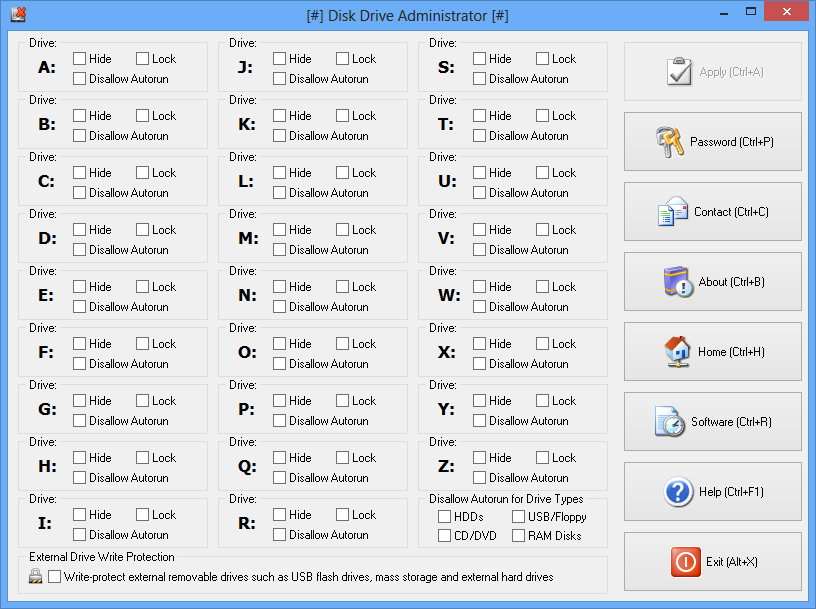
Task: Open Software (Ctrl+R) button
Action: tap(712, 422)
